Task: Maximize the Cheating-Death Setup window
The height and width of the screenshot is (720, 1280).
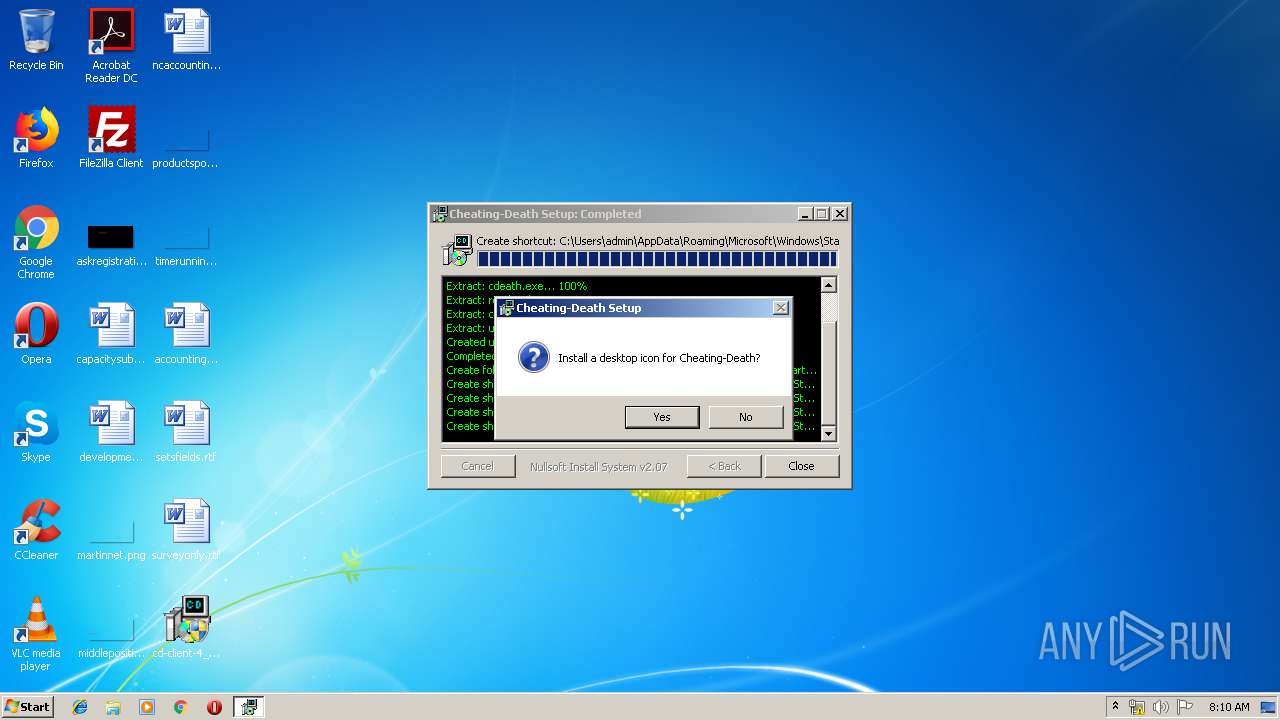Action: pos(822,214)
